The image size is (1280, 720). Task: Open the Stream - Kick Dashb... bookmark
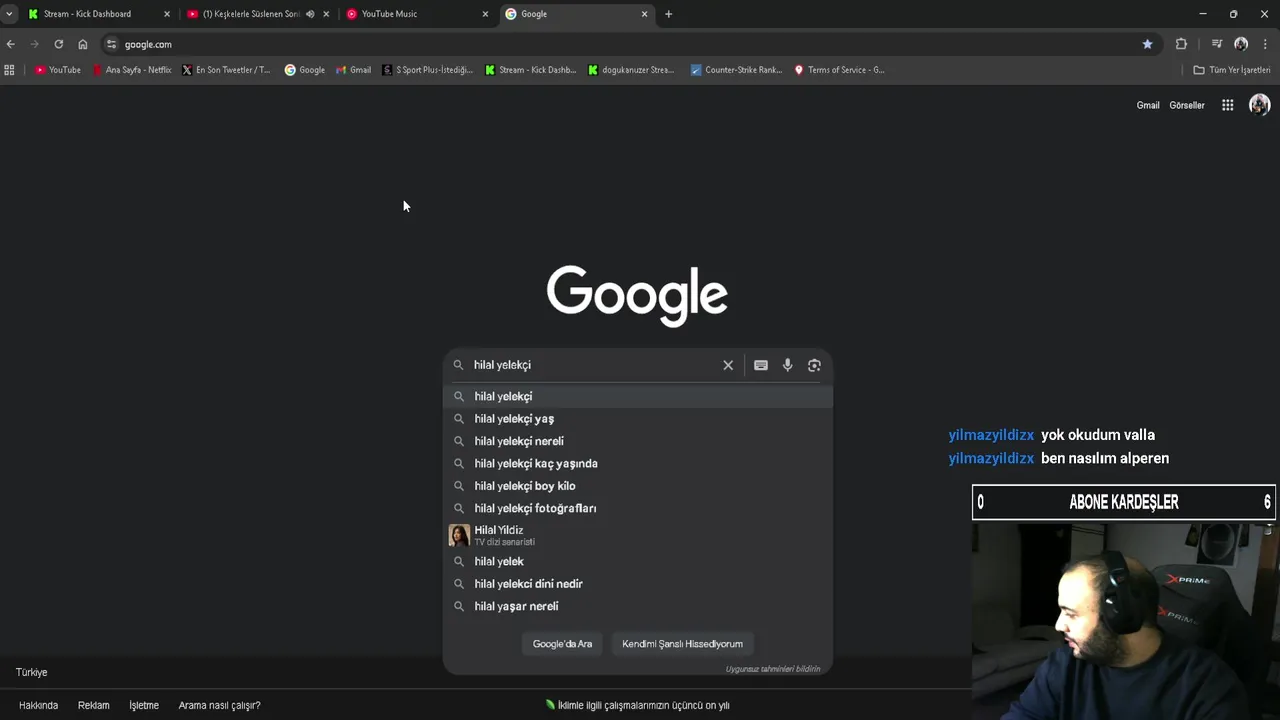pyautogui.click(x=531, y=70)
